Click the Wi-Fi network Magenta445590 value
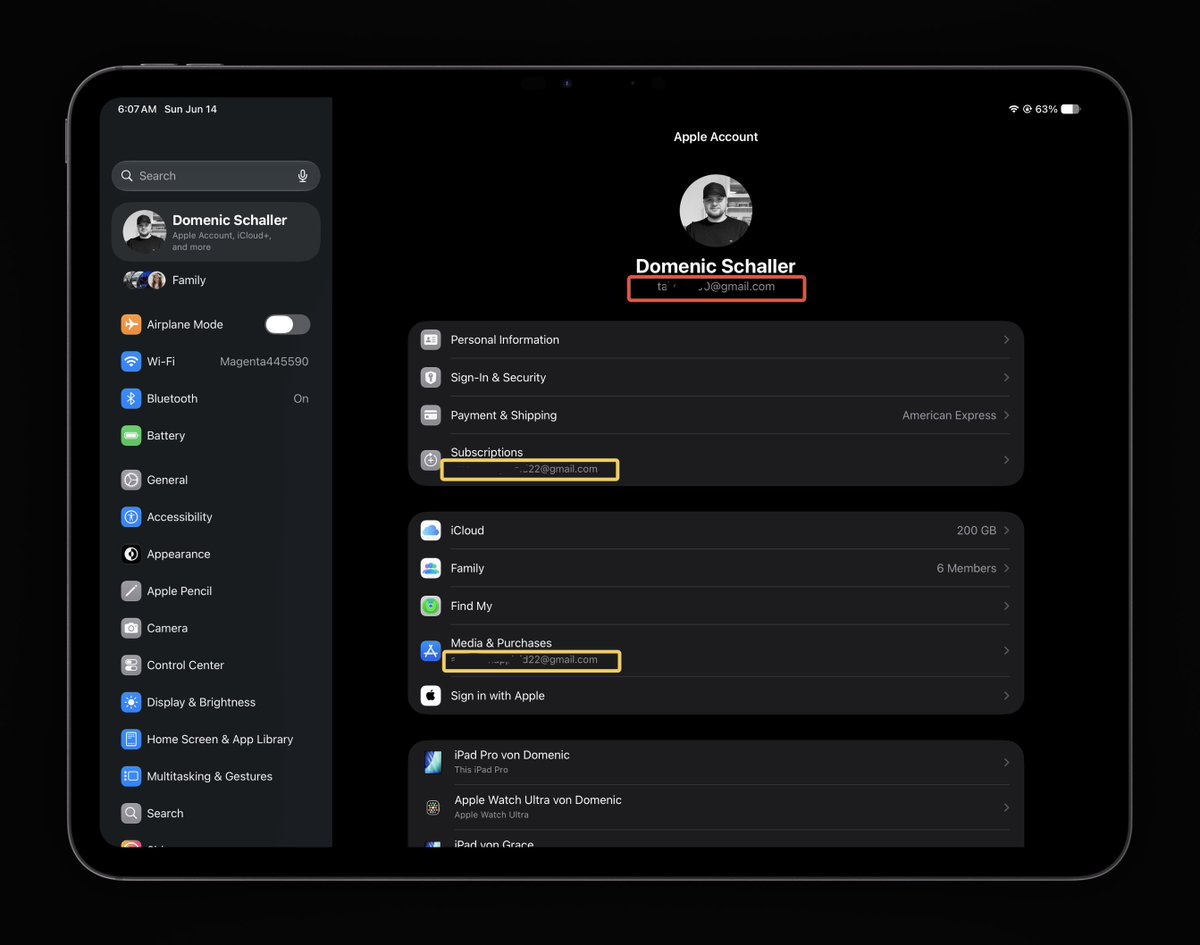Image resolution: width=1200 pixels, height=945 pixels. point(264,361)
